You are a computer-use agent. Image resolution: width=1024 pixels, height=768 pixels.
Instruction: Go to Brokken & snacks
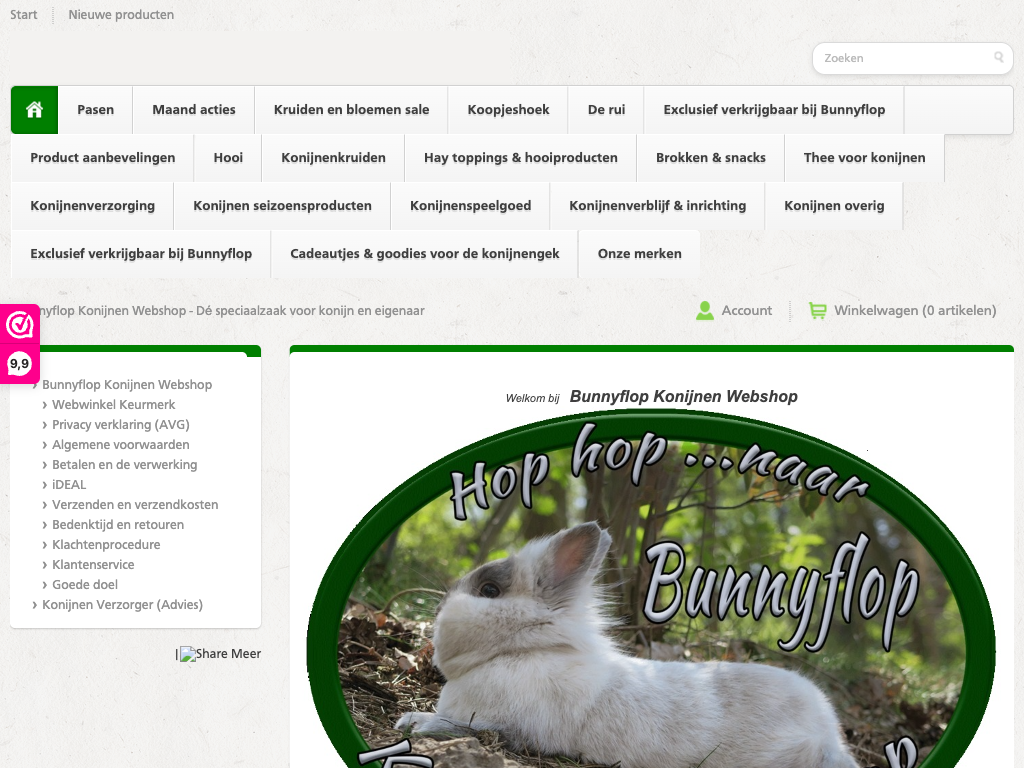(711, 157)
